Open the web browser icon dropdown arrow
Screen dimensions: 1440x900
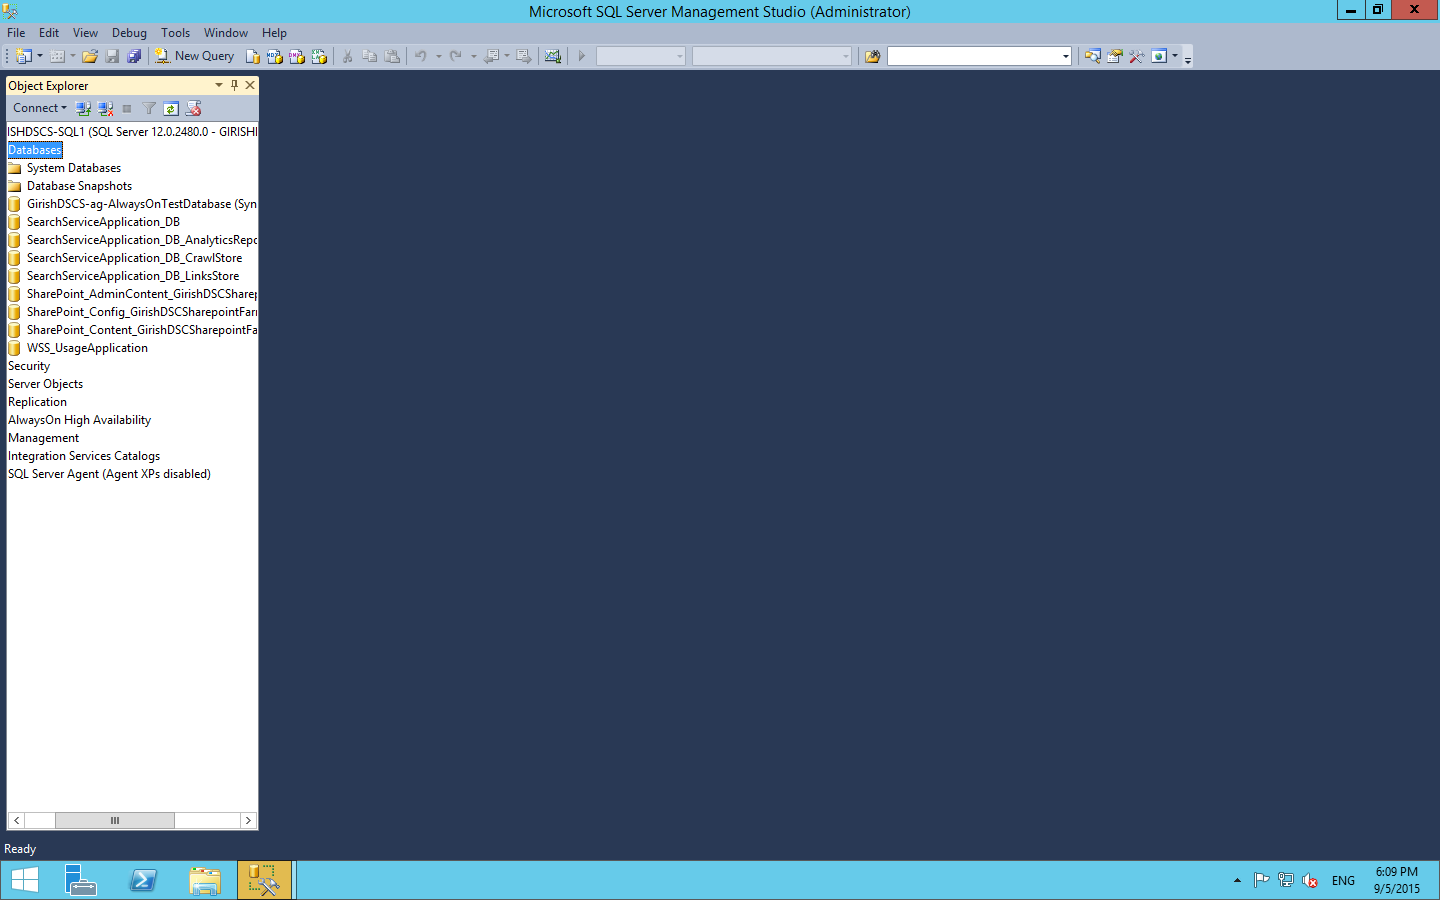1175,56
